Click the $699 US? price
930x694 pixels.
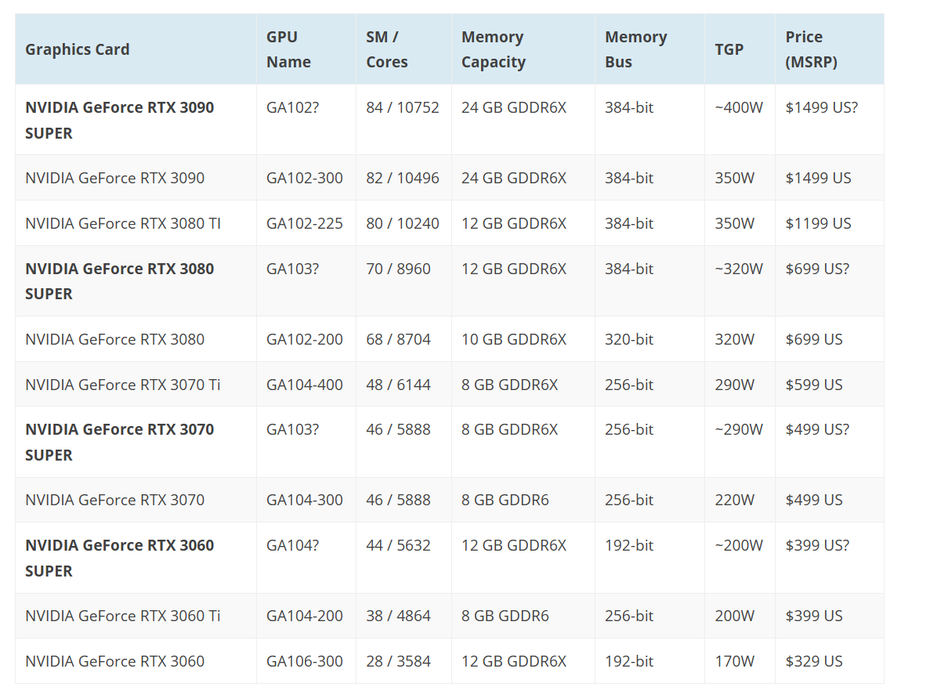click(817, 269)
